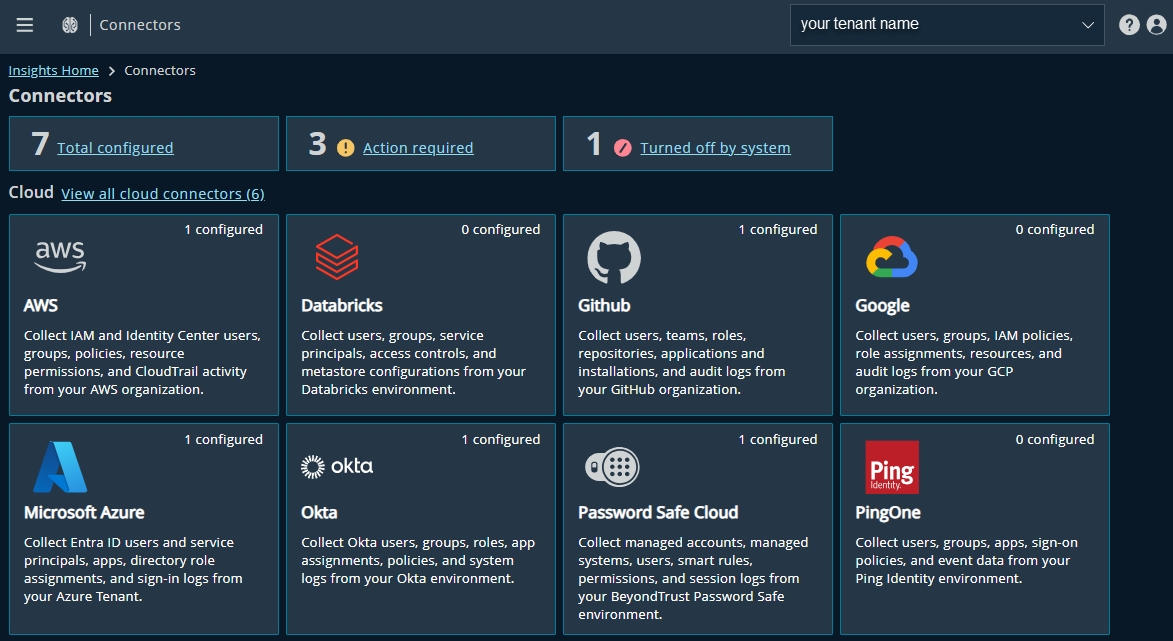This screenshot has width=1173, height=641.
Task: Select the Google connector title
Action: 883,305
